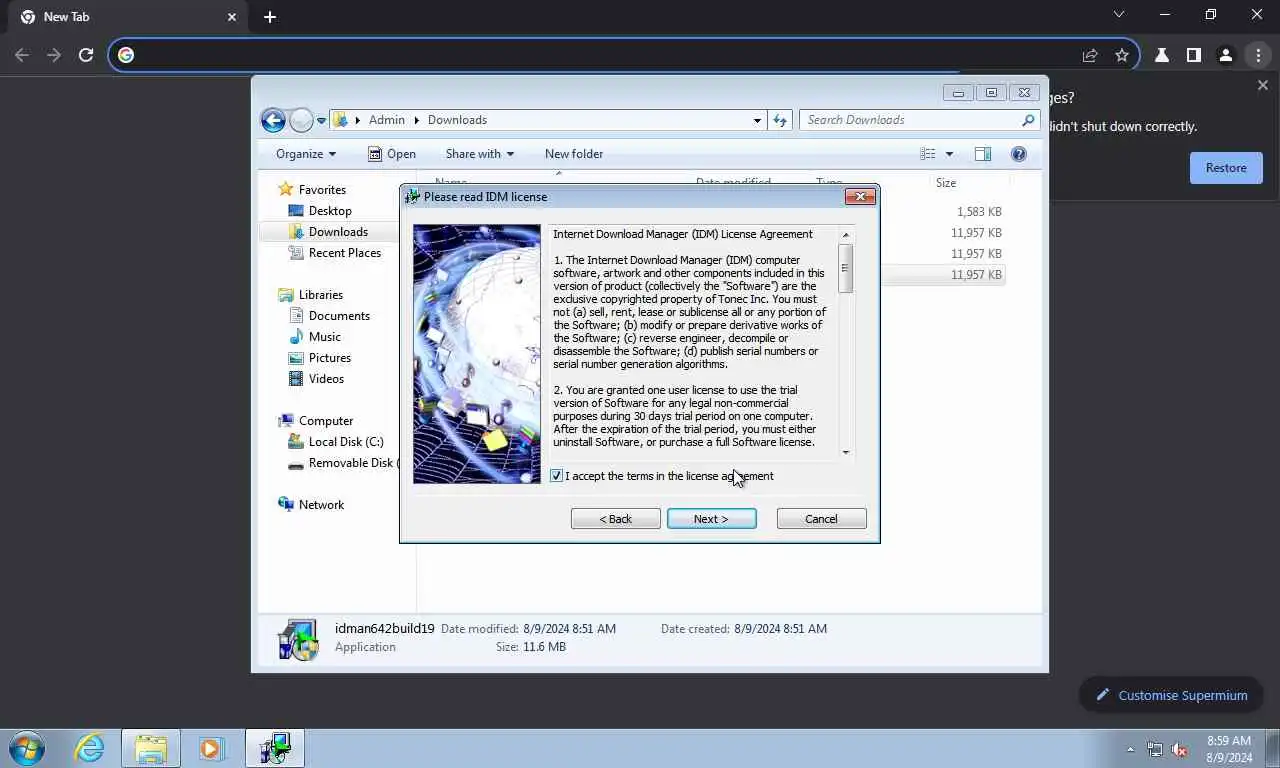The image size is (1280, 768).
Task: Open the Windows Start menu
Action: (27, 748)
